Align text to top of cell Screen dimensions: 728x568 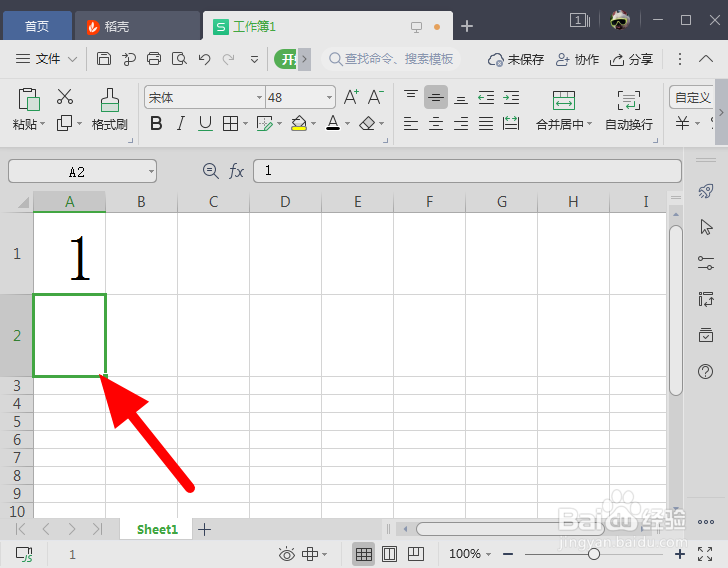[x=411, y=97]
